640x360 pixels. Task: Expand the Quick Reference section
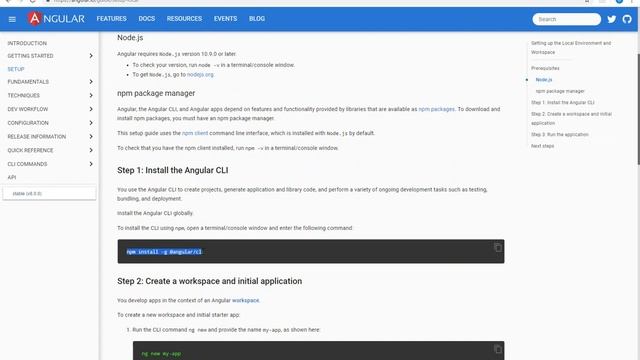pyautogui.click(x=50, y=151)
